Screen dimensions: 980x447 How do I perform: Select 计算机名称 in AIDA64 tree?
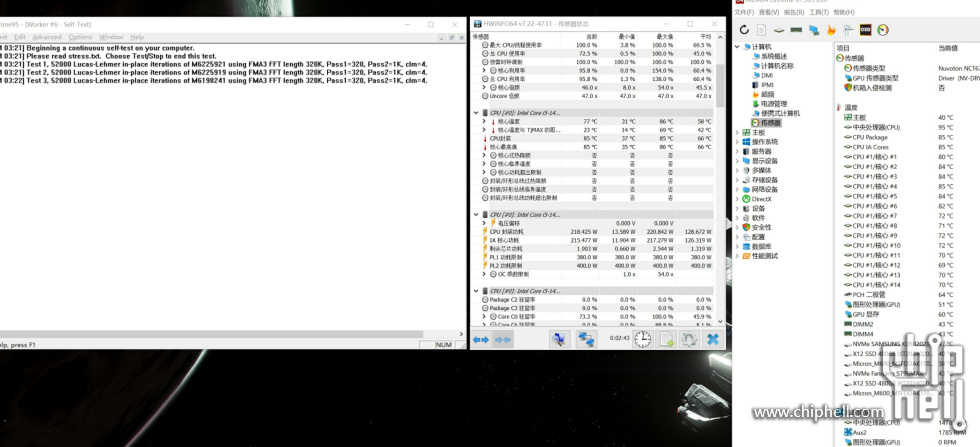[x=778, y=66]
